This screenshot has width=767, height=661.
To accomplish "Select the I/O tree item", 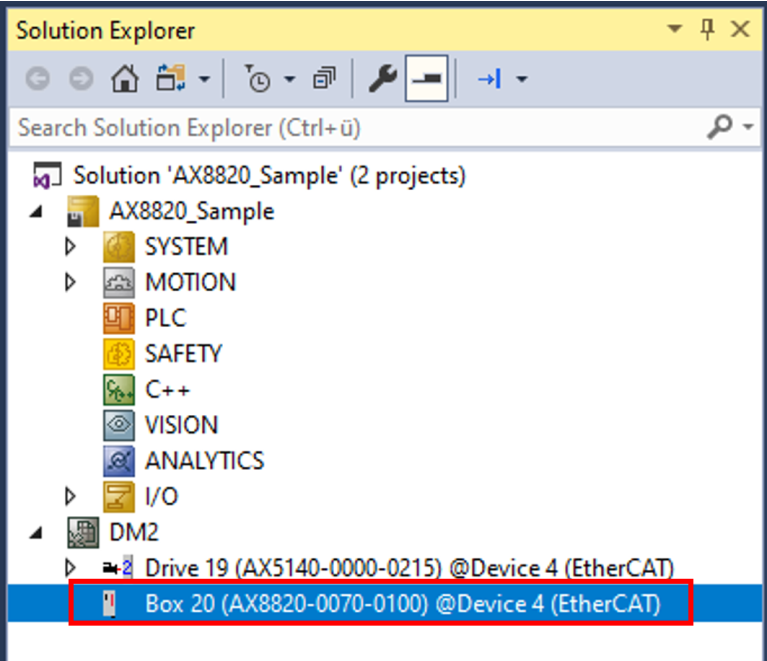I will coord(161,497).
